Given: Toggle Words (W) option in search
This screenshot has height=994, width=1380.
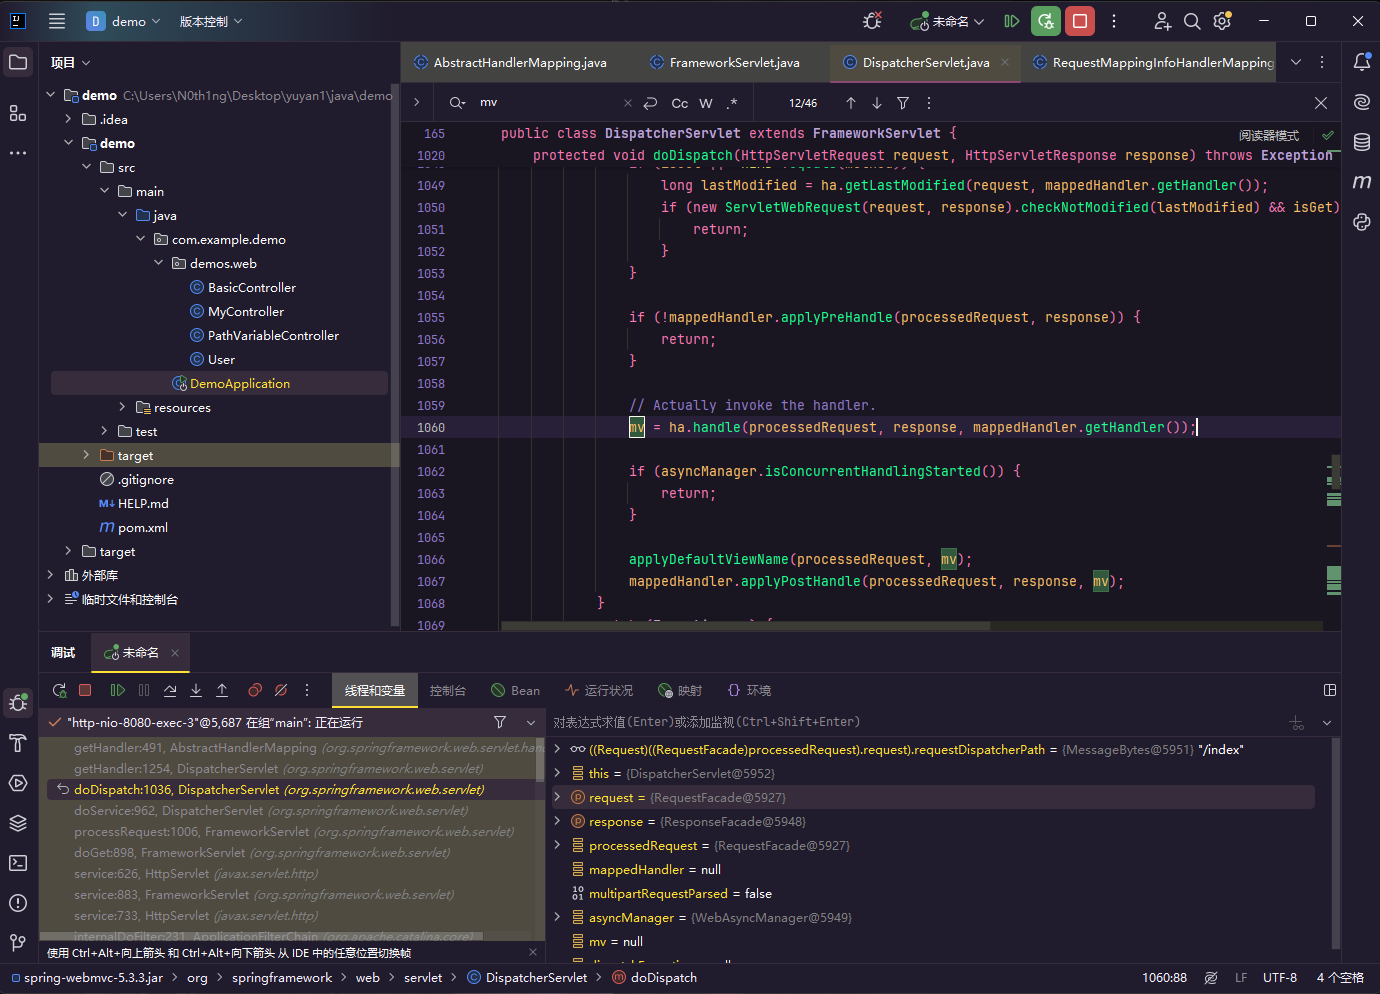Looking at the screenshot, I should (706, 103).
